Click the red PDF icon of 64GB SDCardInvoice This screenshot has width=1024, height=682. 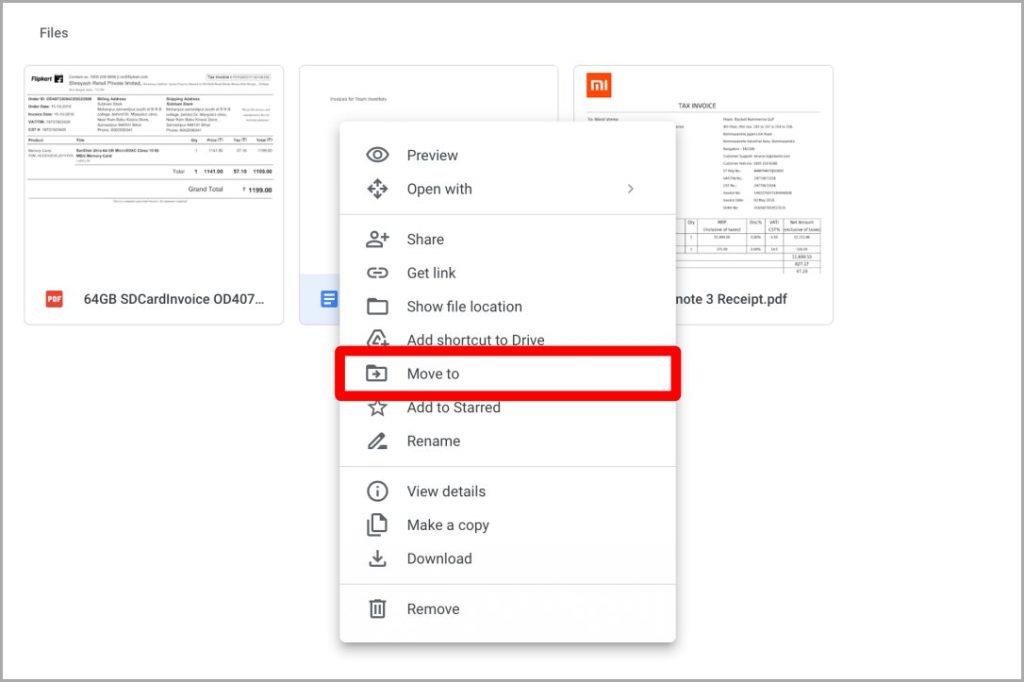54,299
